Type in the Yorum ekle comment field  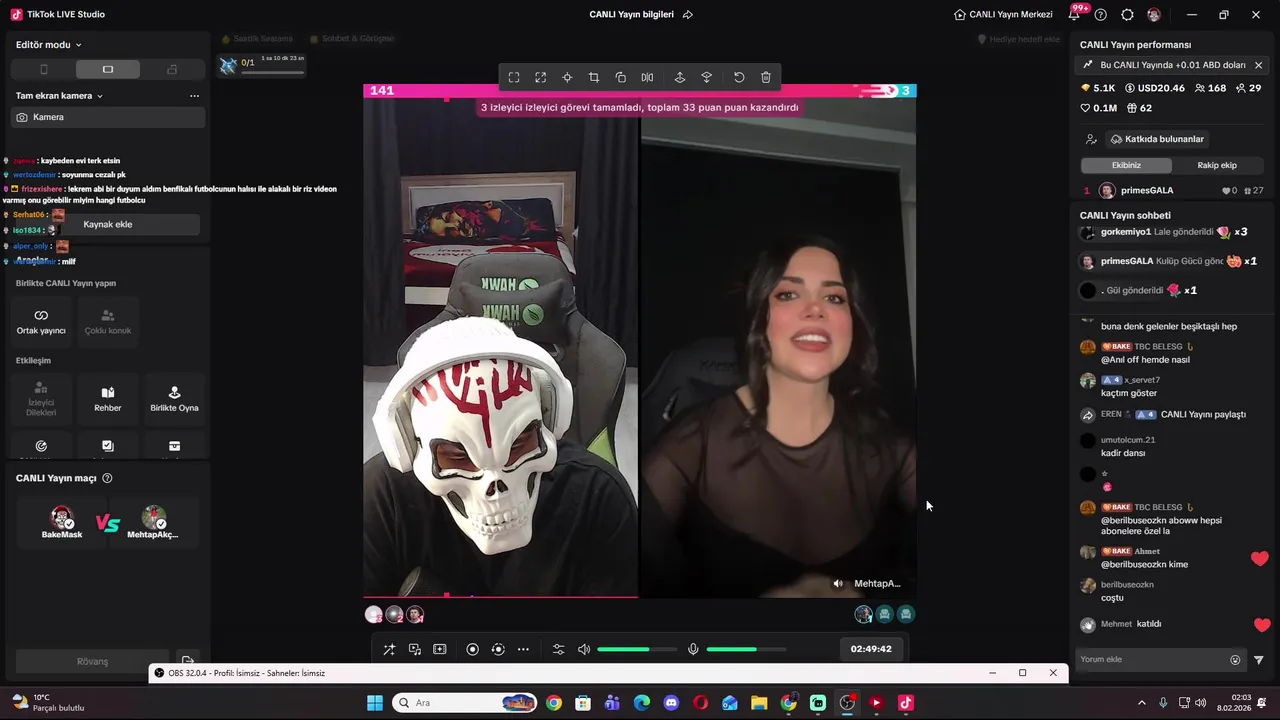pos(1152,660)
